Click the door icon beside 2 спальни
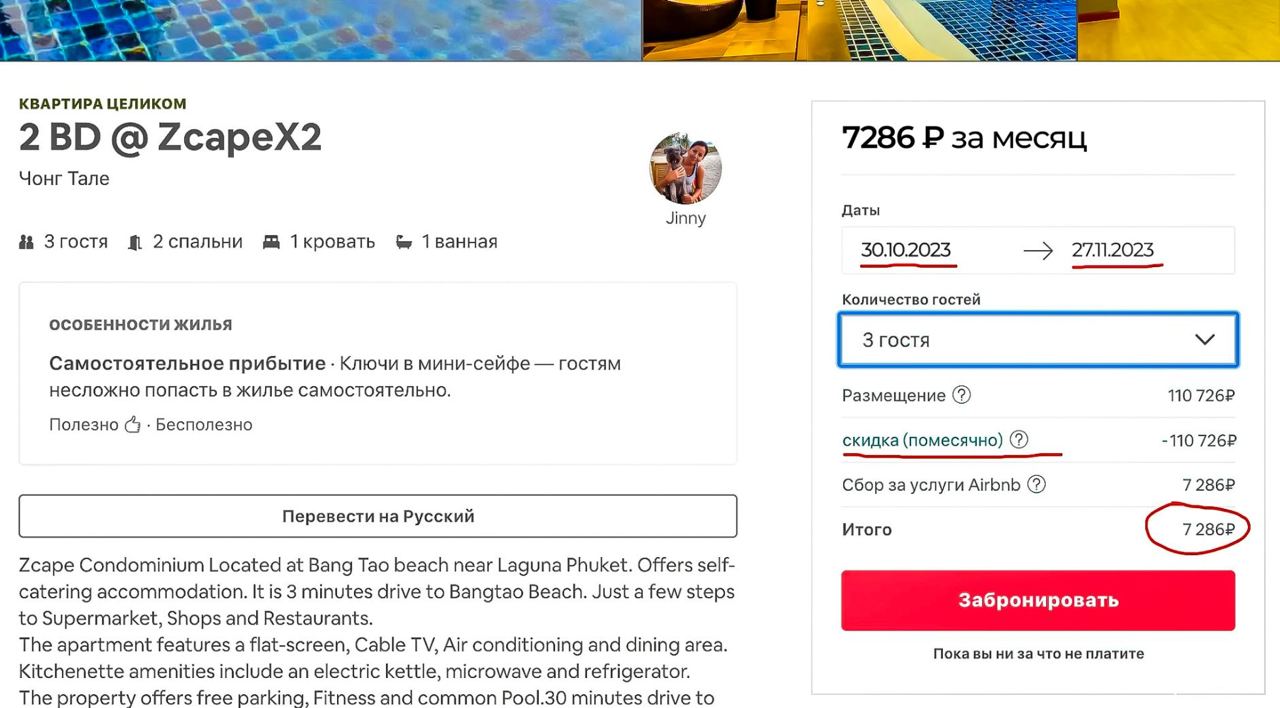This screenshot has width=1280, height=708. pyautogui.click(x=135, y=242)
